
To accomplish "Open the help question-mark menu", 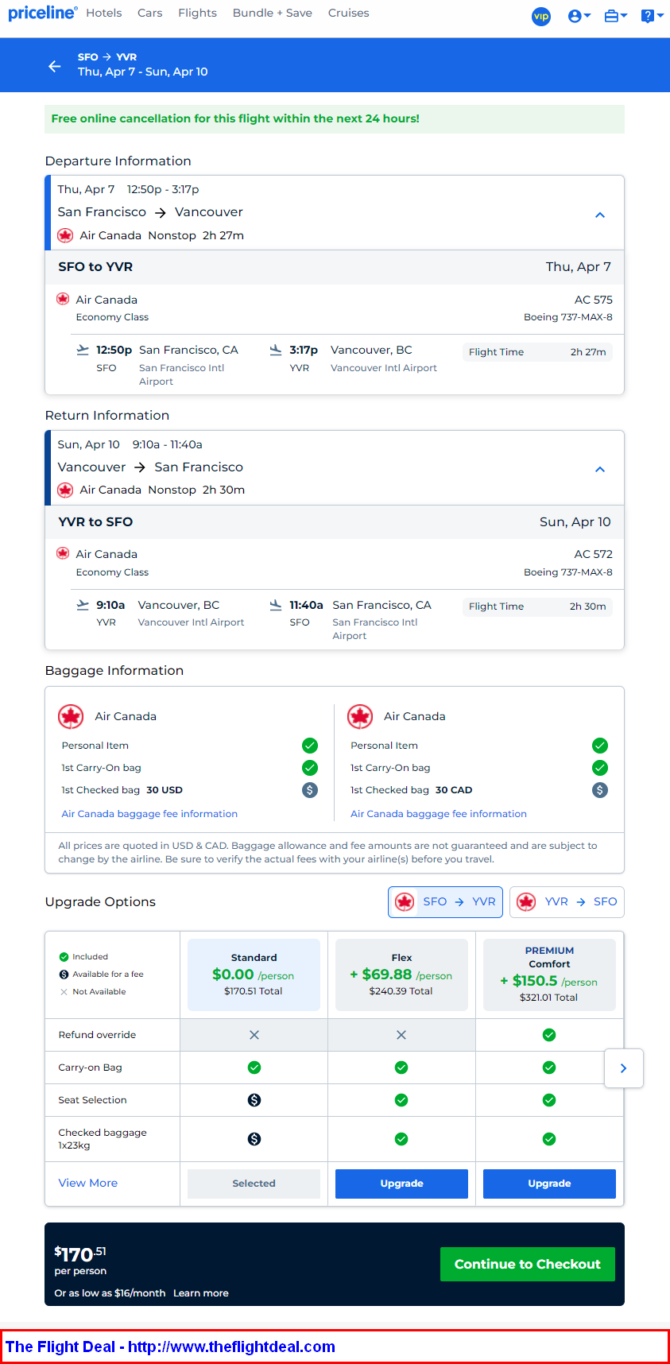I will [652, 16].
